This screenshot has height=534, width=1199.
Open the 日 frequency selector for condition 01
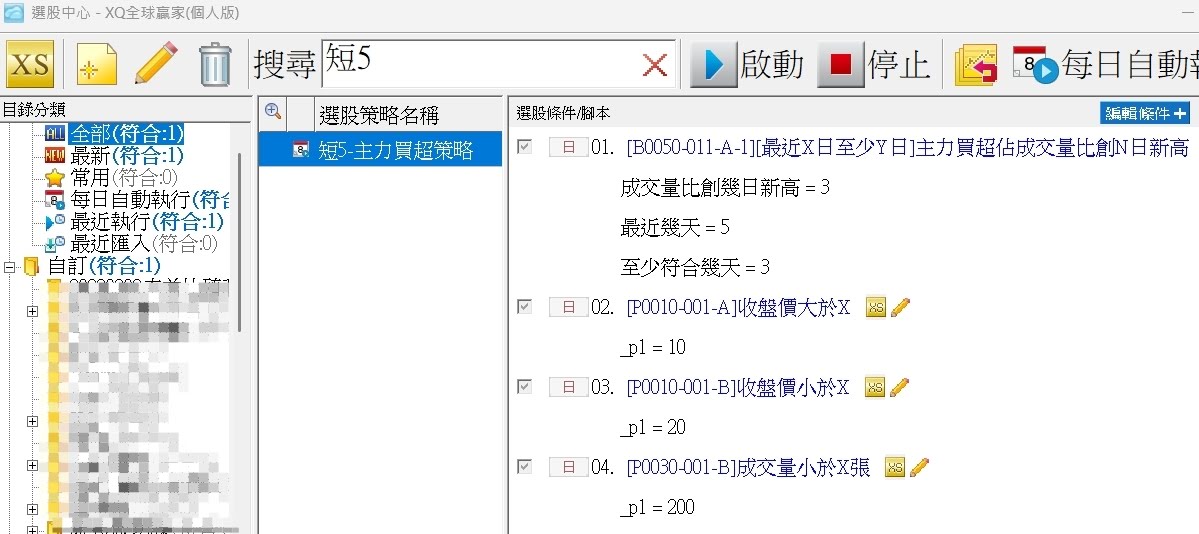(569, 148)
